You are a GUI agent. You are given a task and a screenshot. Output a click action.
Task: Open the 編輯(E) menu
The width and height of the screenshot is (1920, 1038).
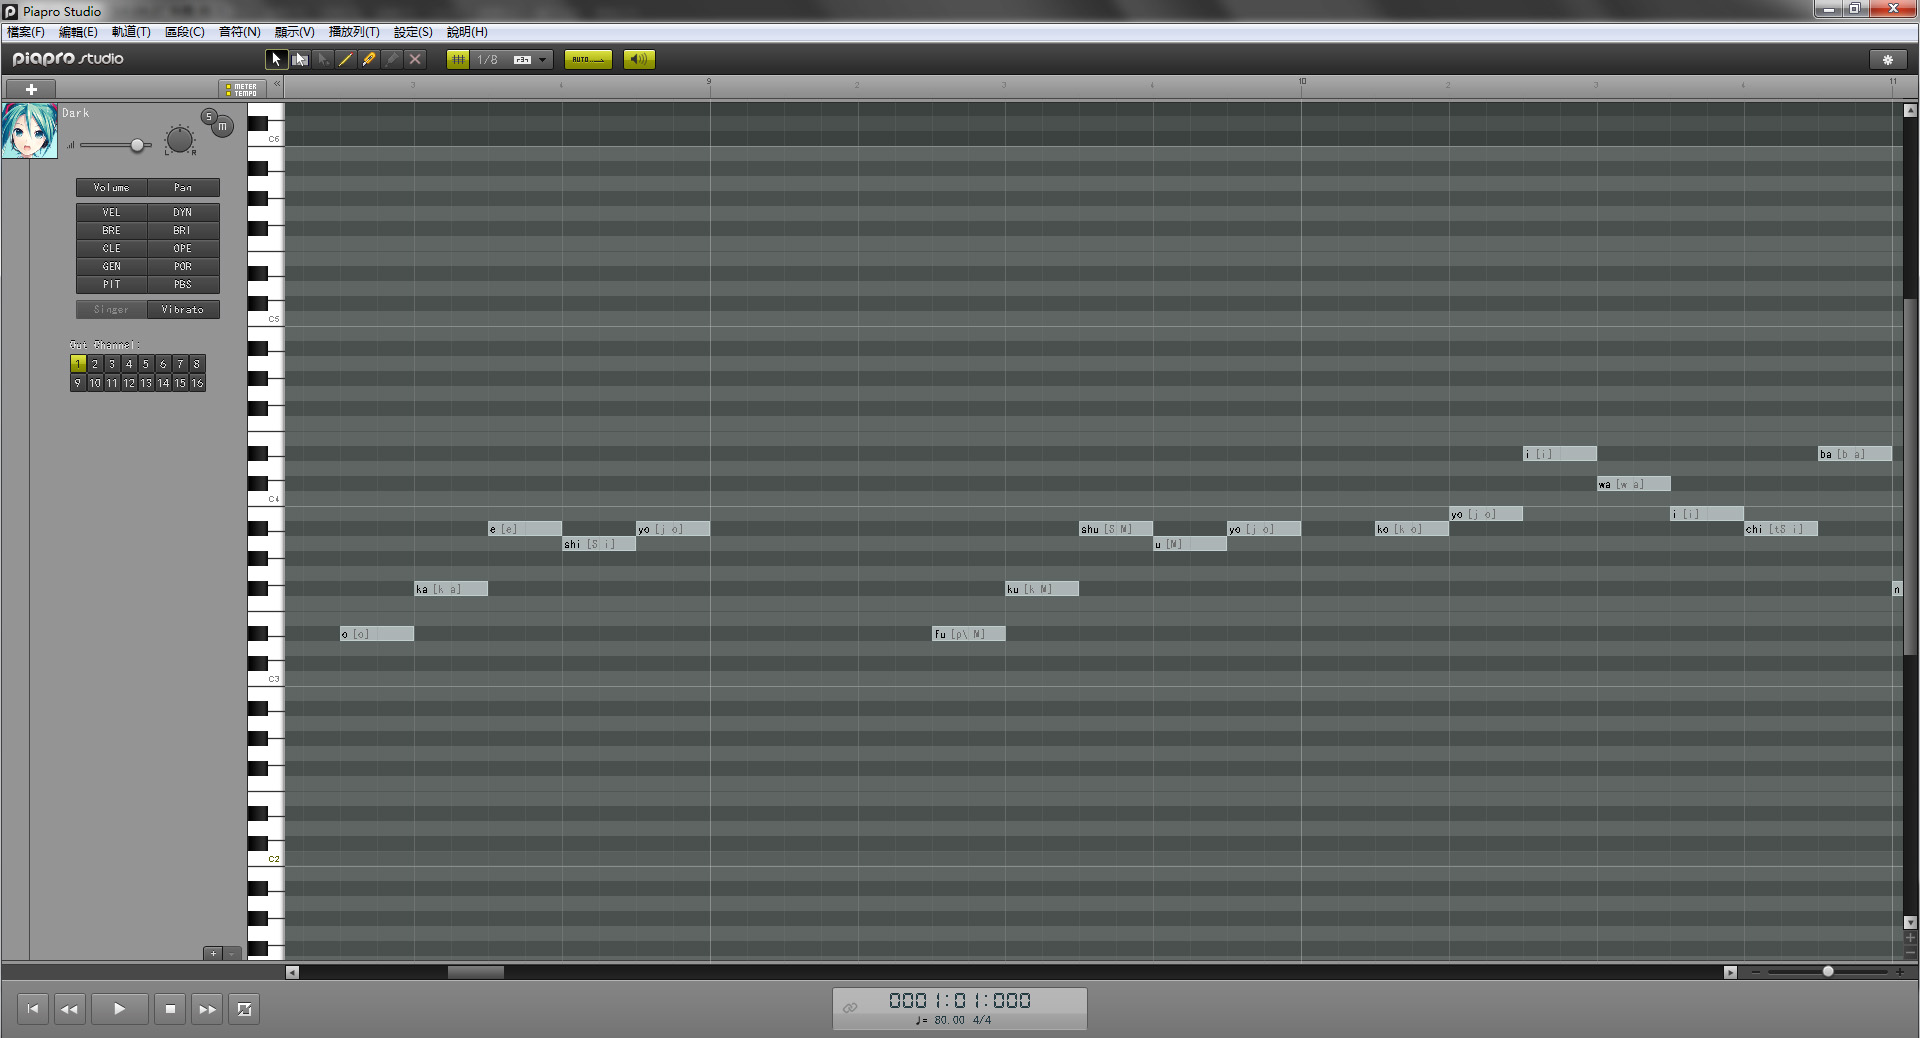tap(78, 32)
